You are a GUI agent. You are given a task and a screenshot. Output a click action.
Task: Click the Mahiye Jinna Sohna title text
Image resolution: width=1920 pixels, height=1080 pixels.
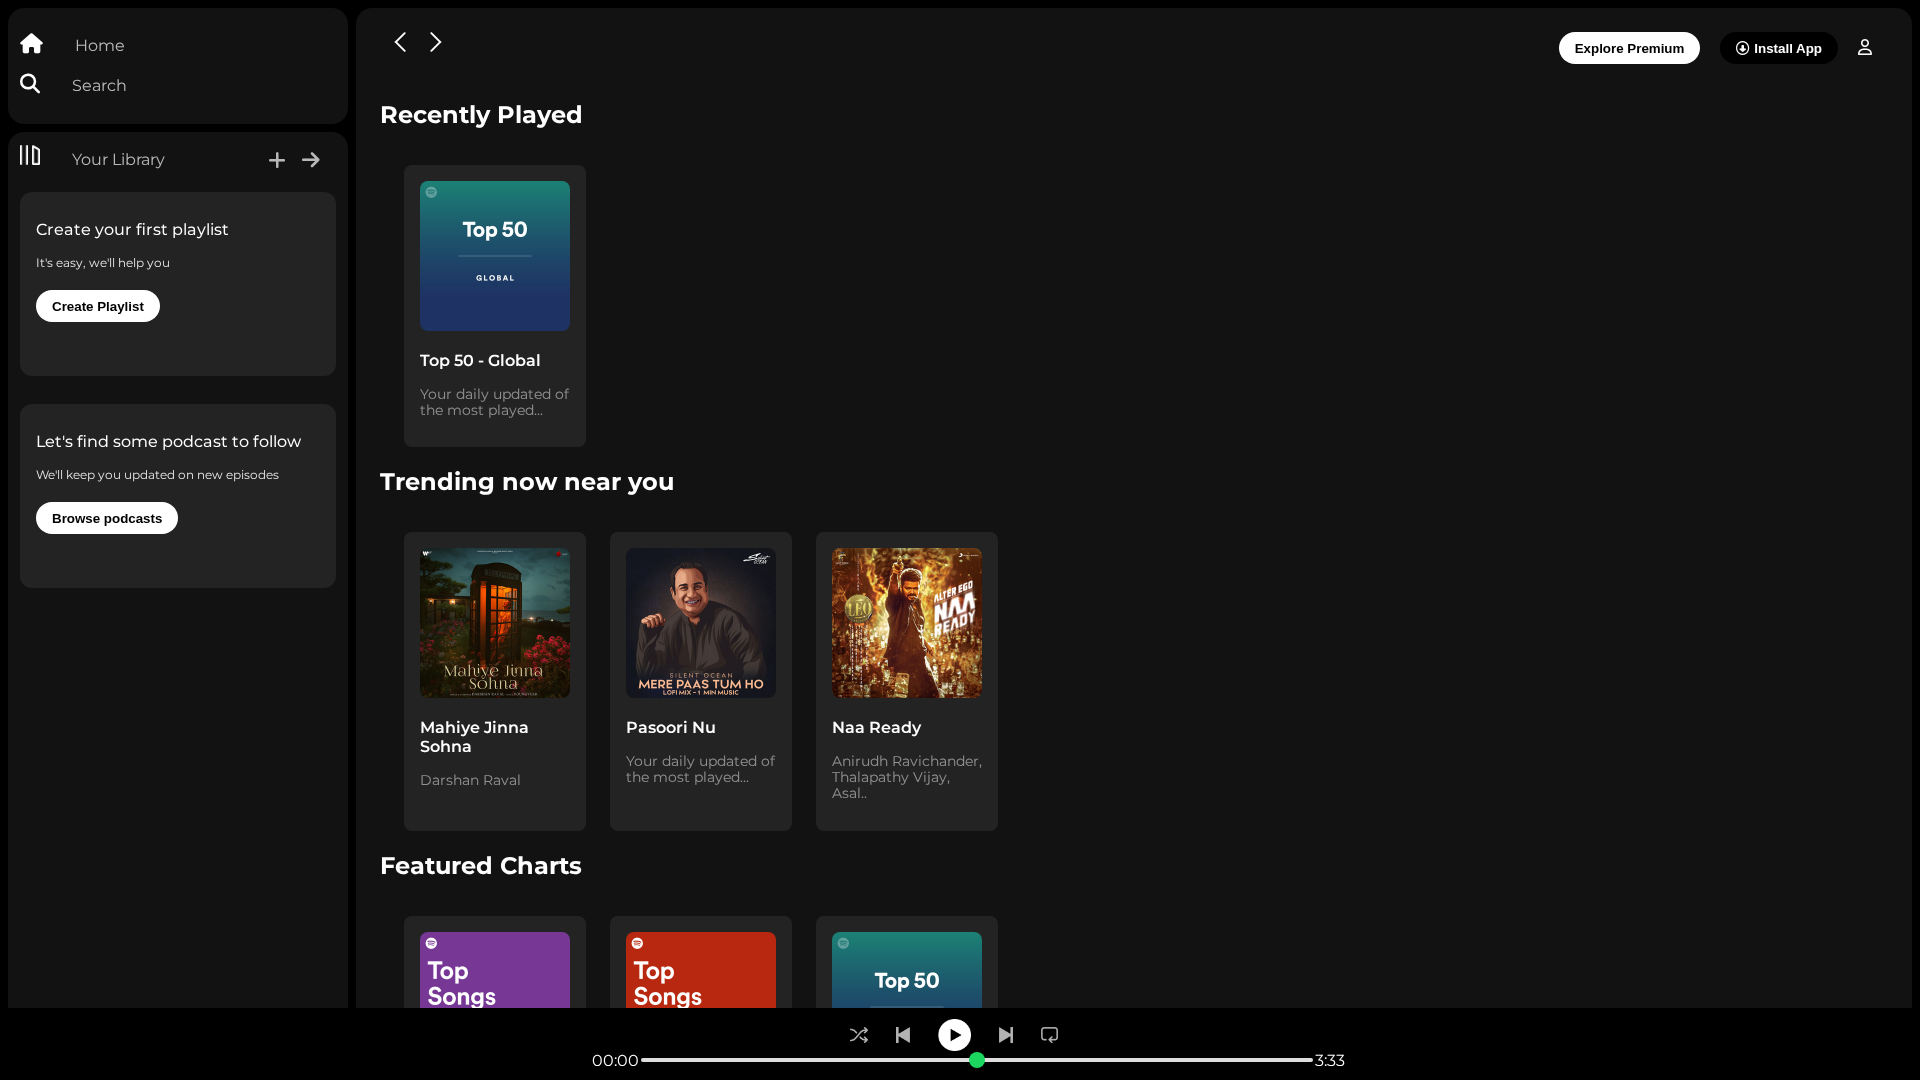(x=474, y=737)
